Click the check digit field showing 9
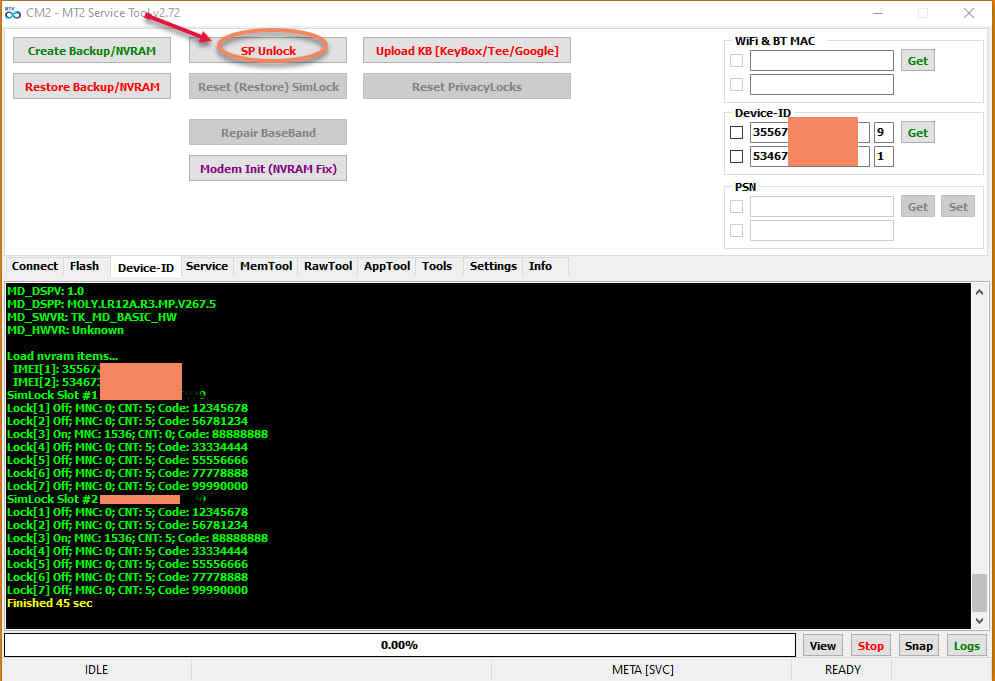This screenshot has width=995, height=681. click(883, 133)
